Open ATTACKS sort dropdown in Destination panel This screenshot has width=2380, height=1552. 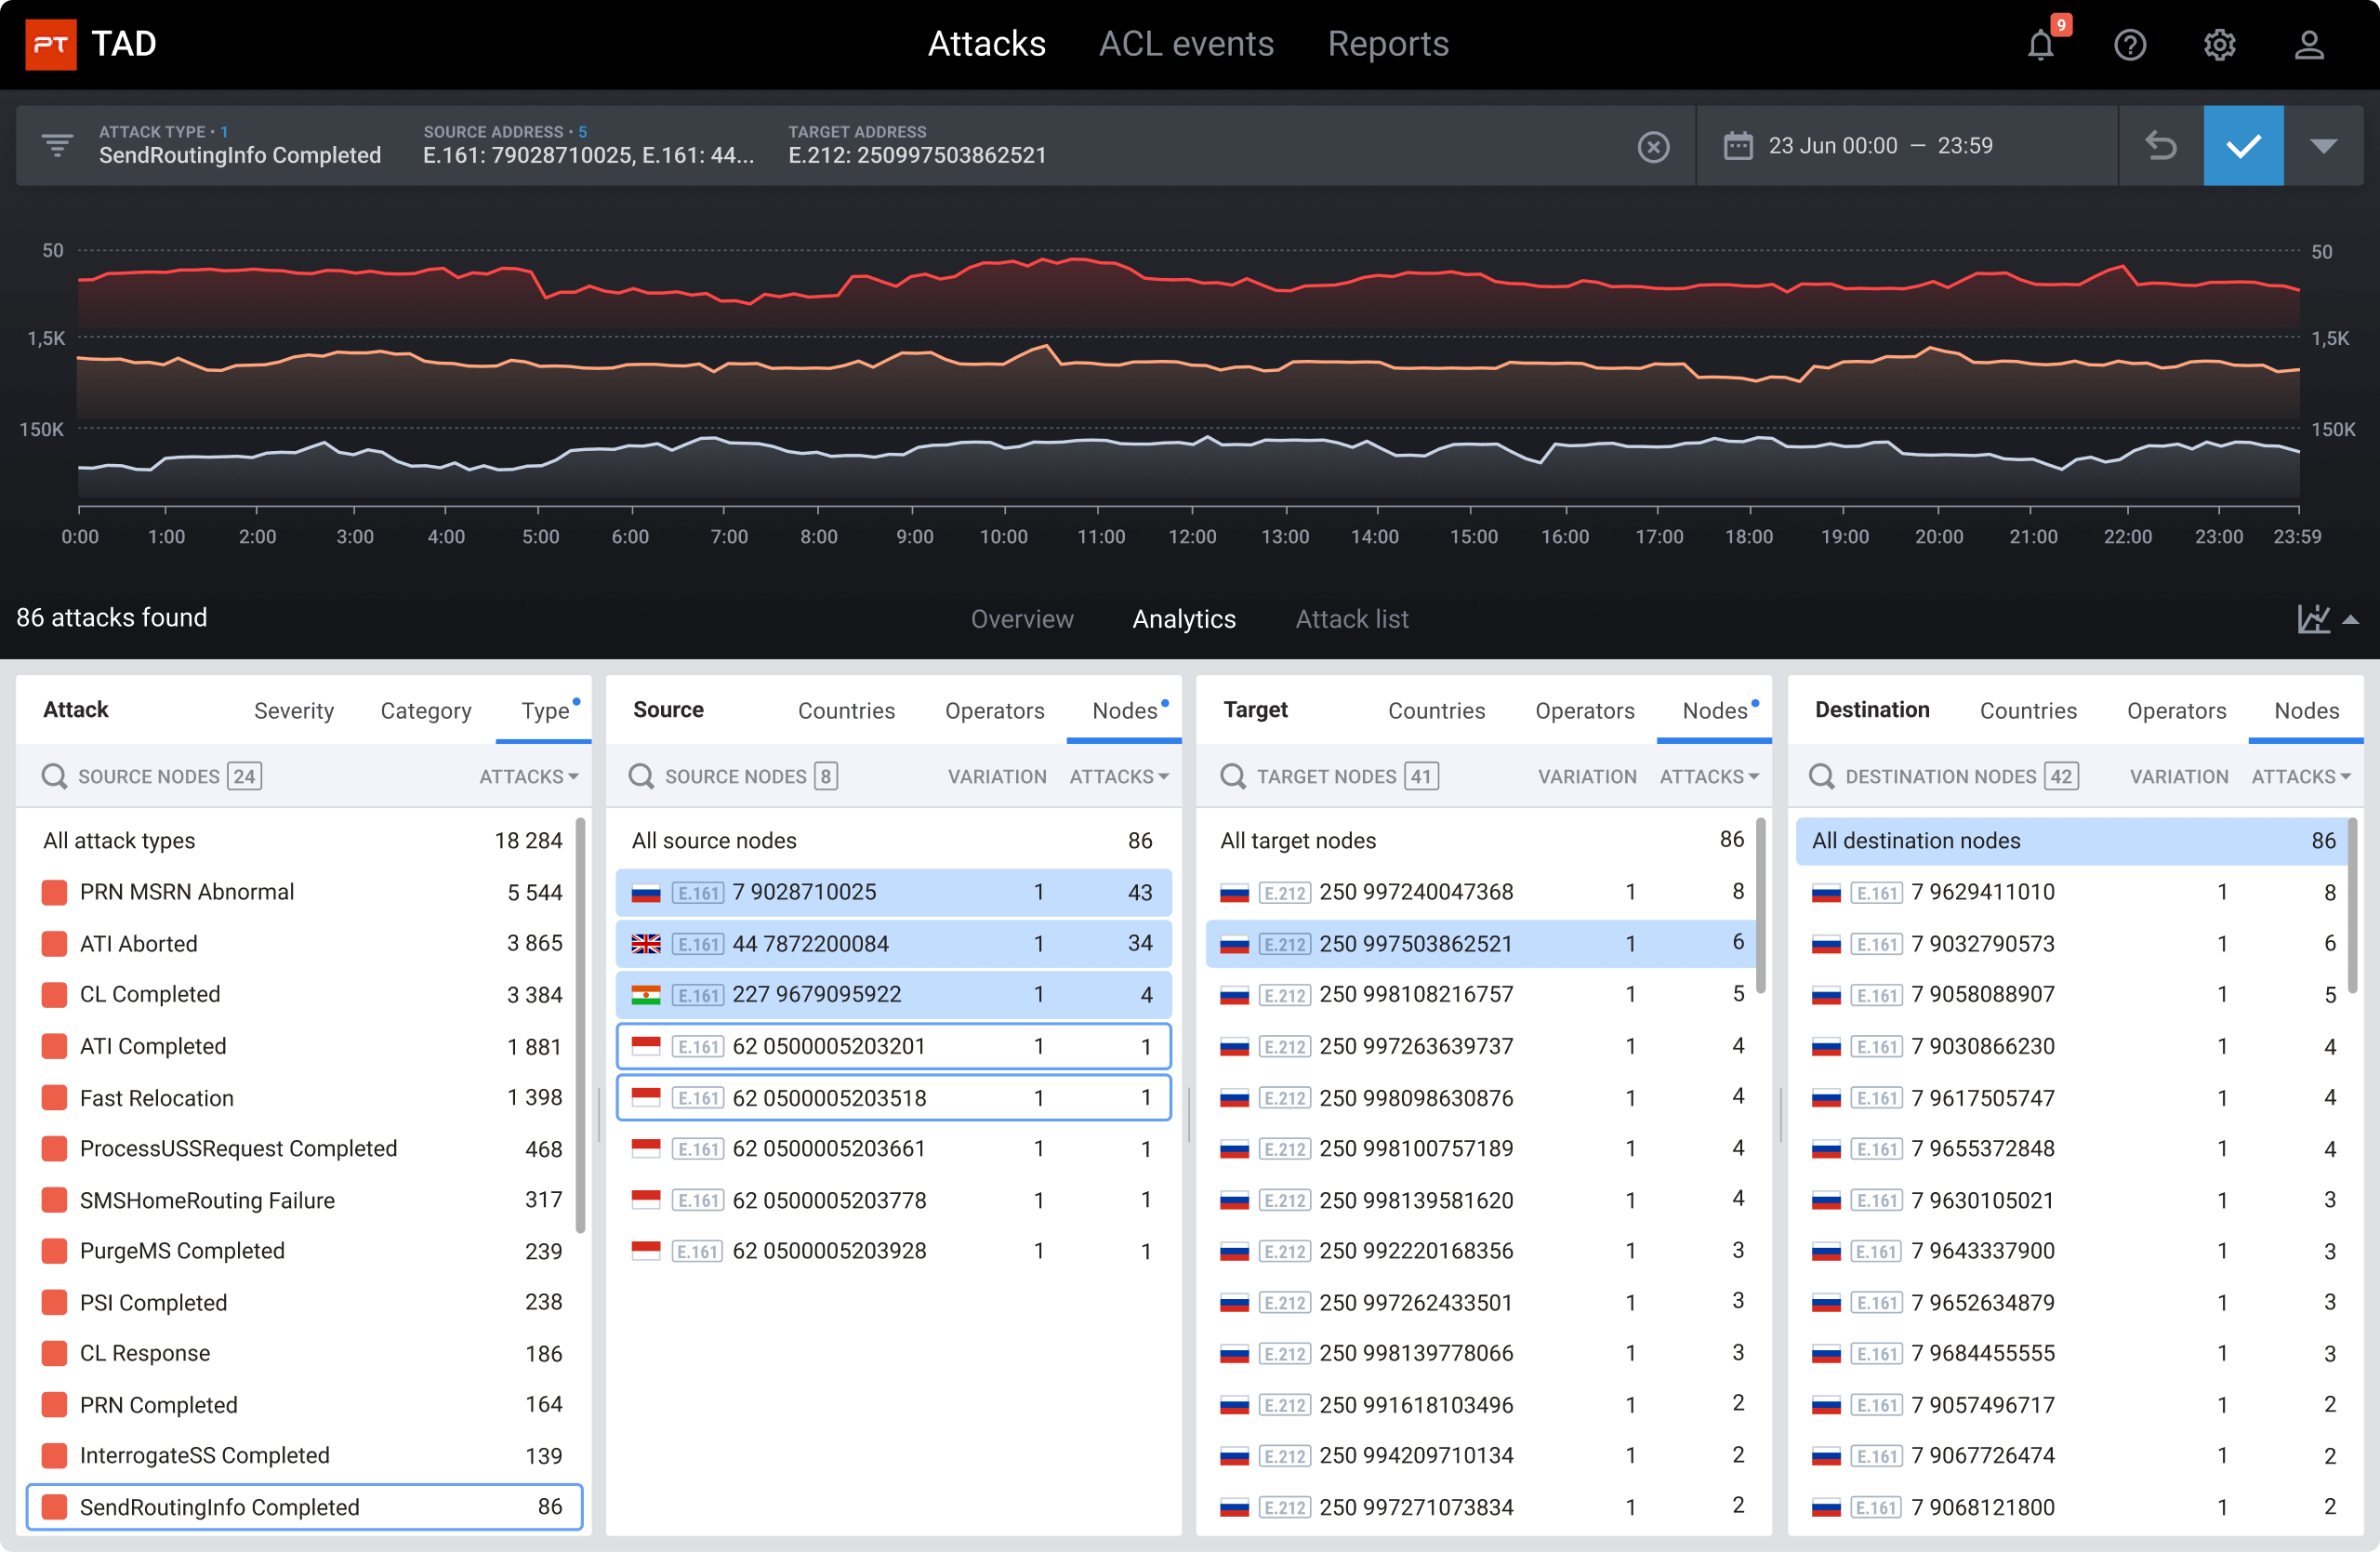coord(2300,777)
